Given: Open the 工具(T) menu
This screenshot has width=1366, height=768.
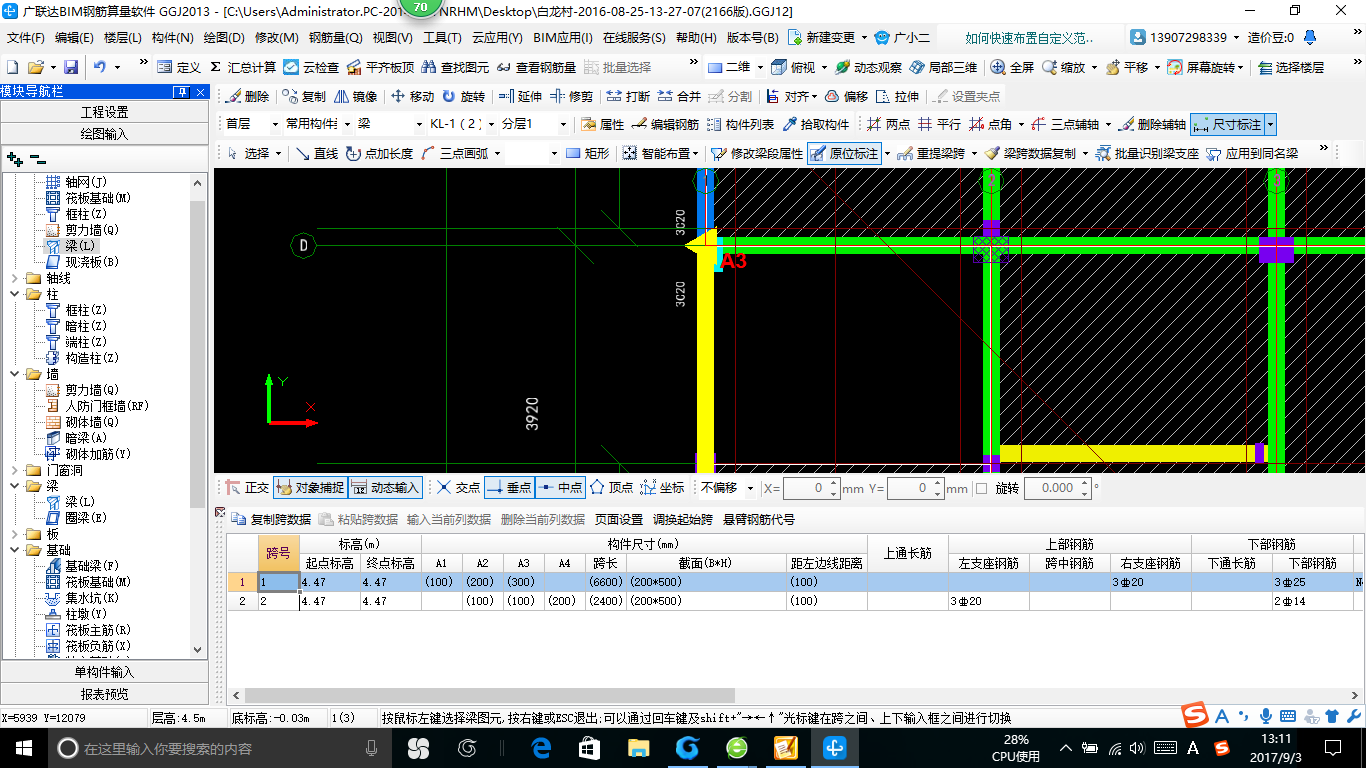Looking at the screenshot, I should (442, 38).
